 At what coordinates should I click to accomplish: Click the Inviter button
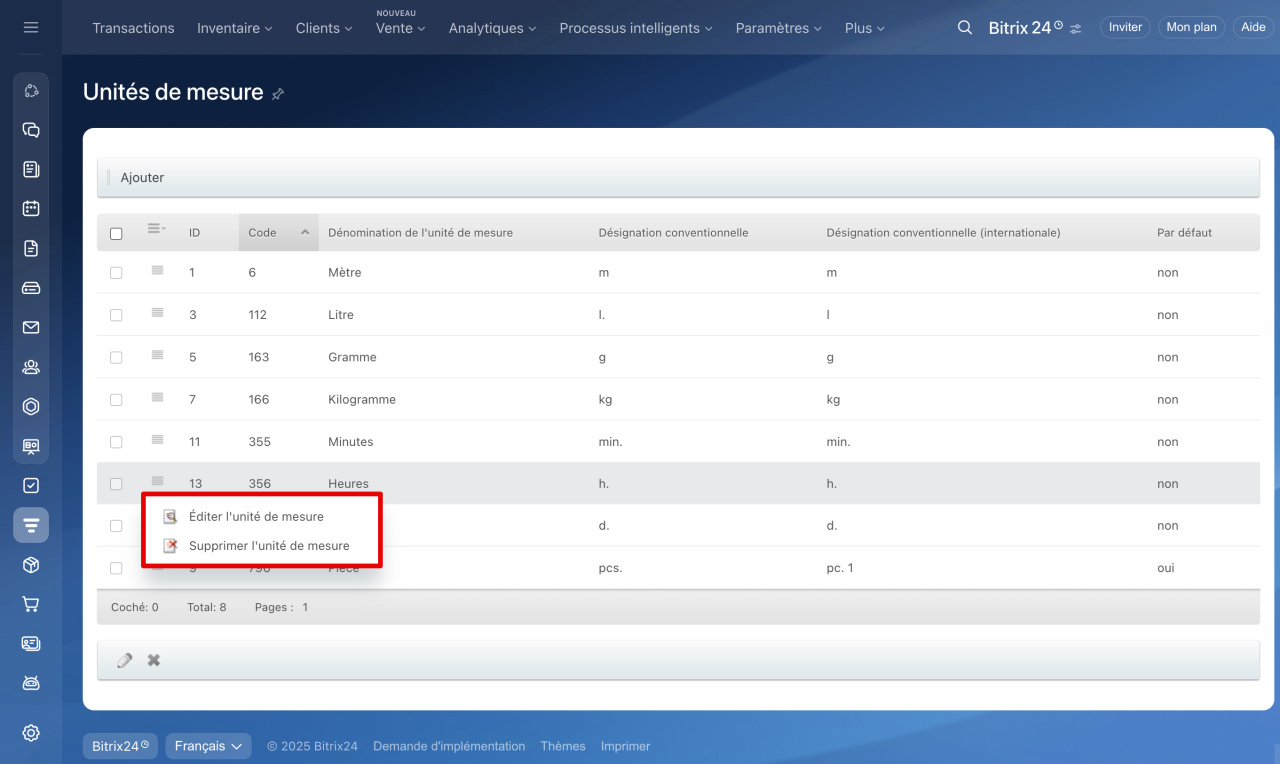pos(1125,27)
